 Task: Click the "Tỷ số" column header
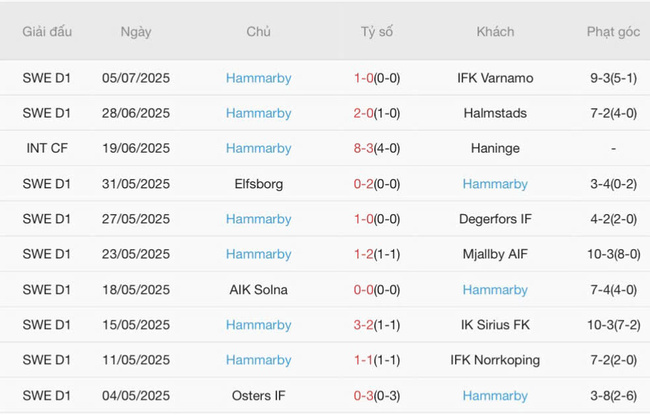click(377, 32)
